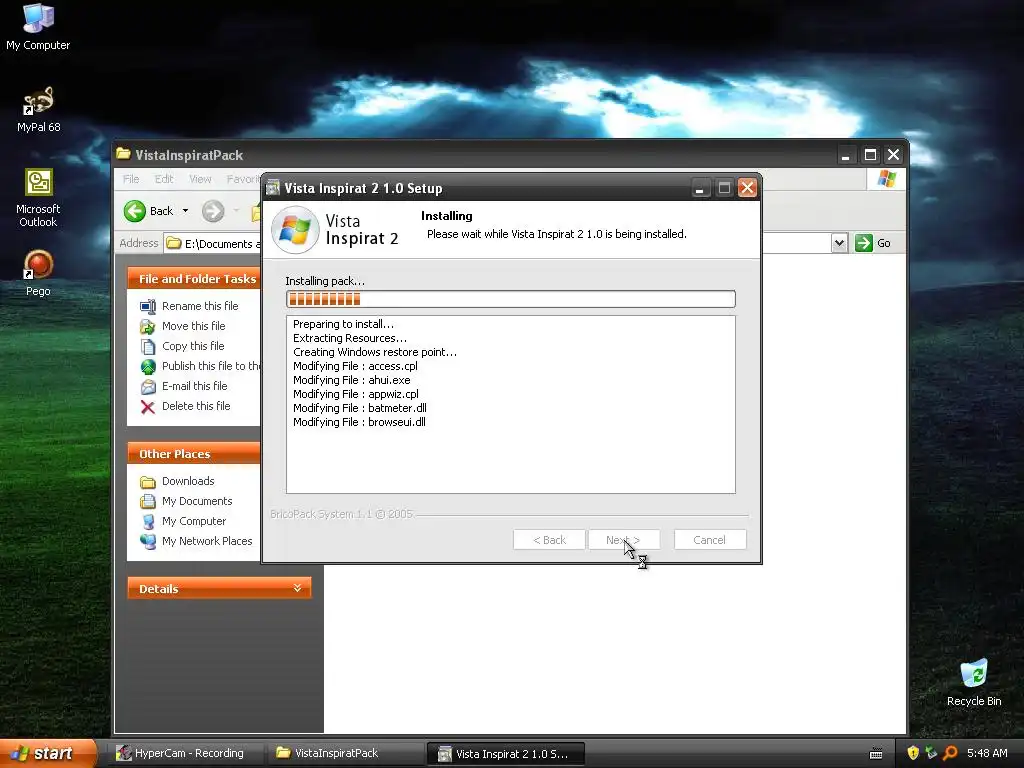1024x768 pixels.
Task: Click the Next button in setup dialog
Action: [624, 540]
